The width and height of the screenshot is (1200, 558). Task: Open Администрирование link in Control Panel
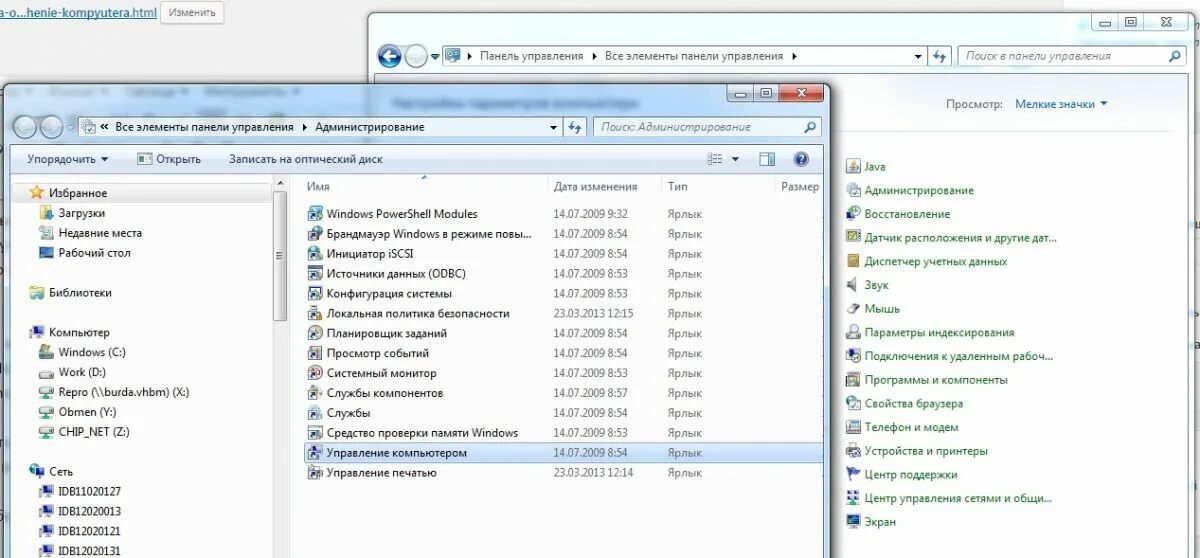tap(919, 190)
